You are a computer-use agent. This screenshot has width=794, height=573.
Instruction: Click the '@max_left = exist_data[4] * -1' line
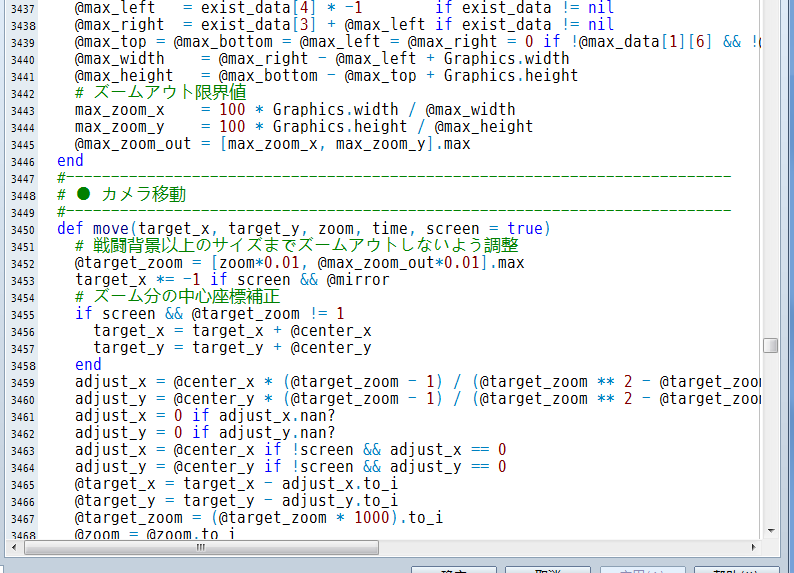[x=344, y=8]
